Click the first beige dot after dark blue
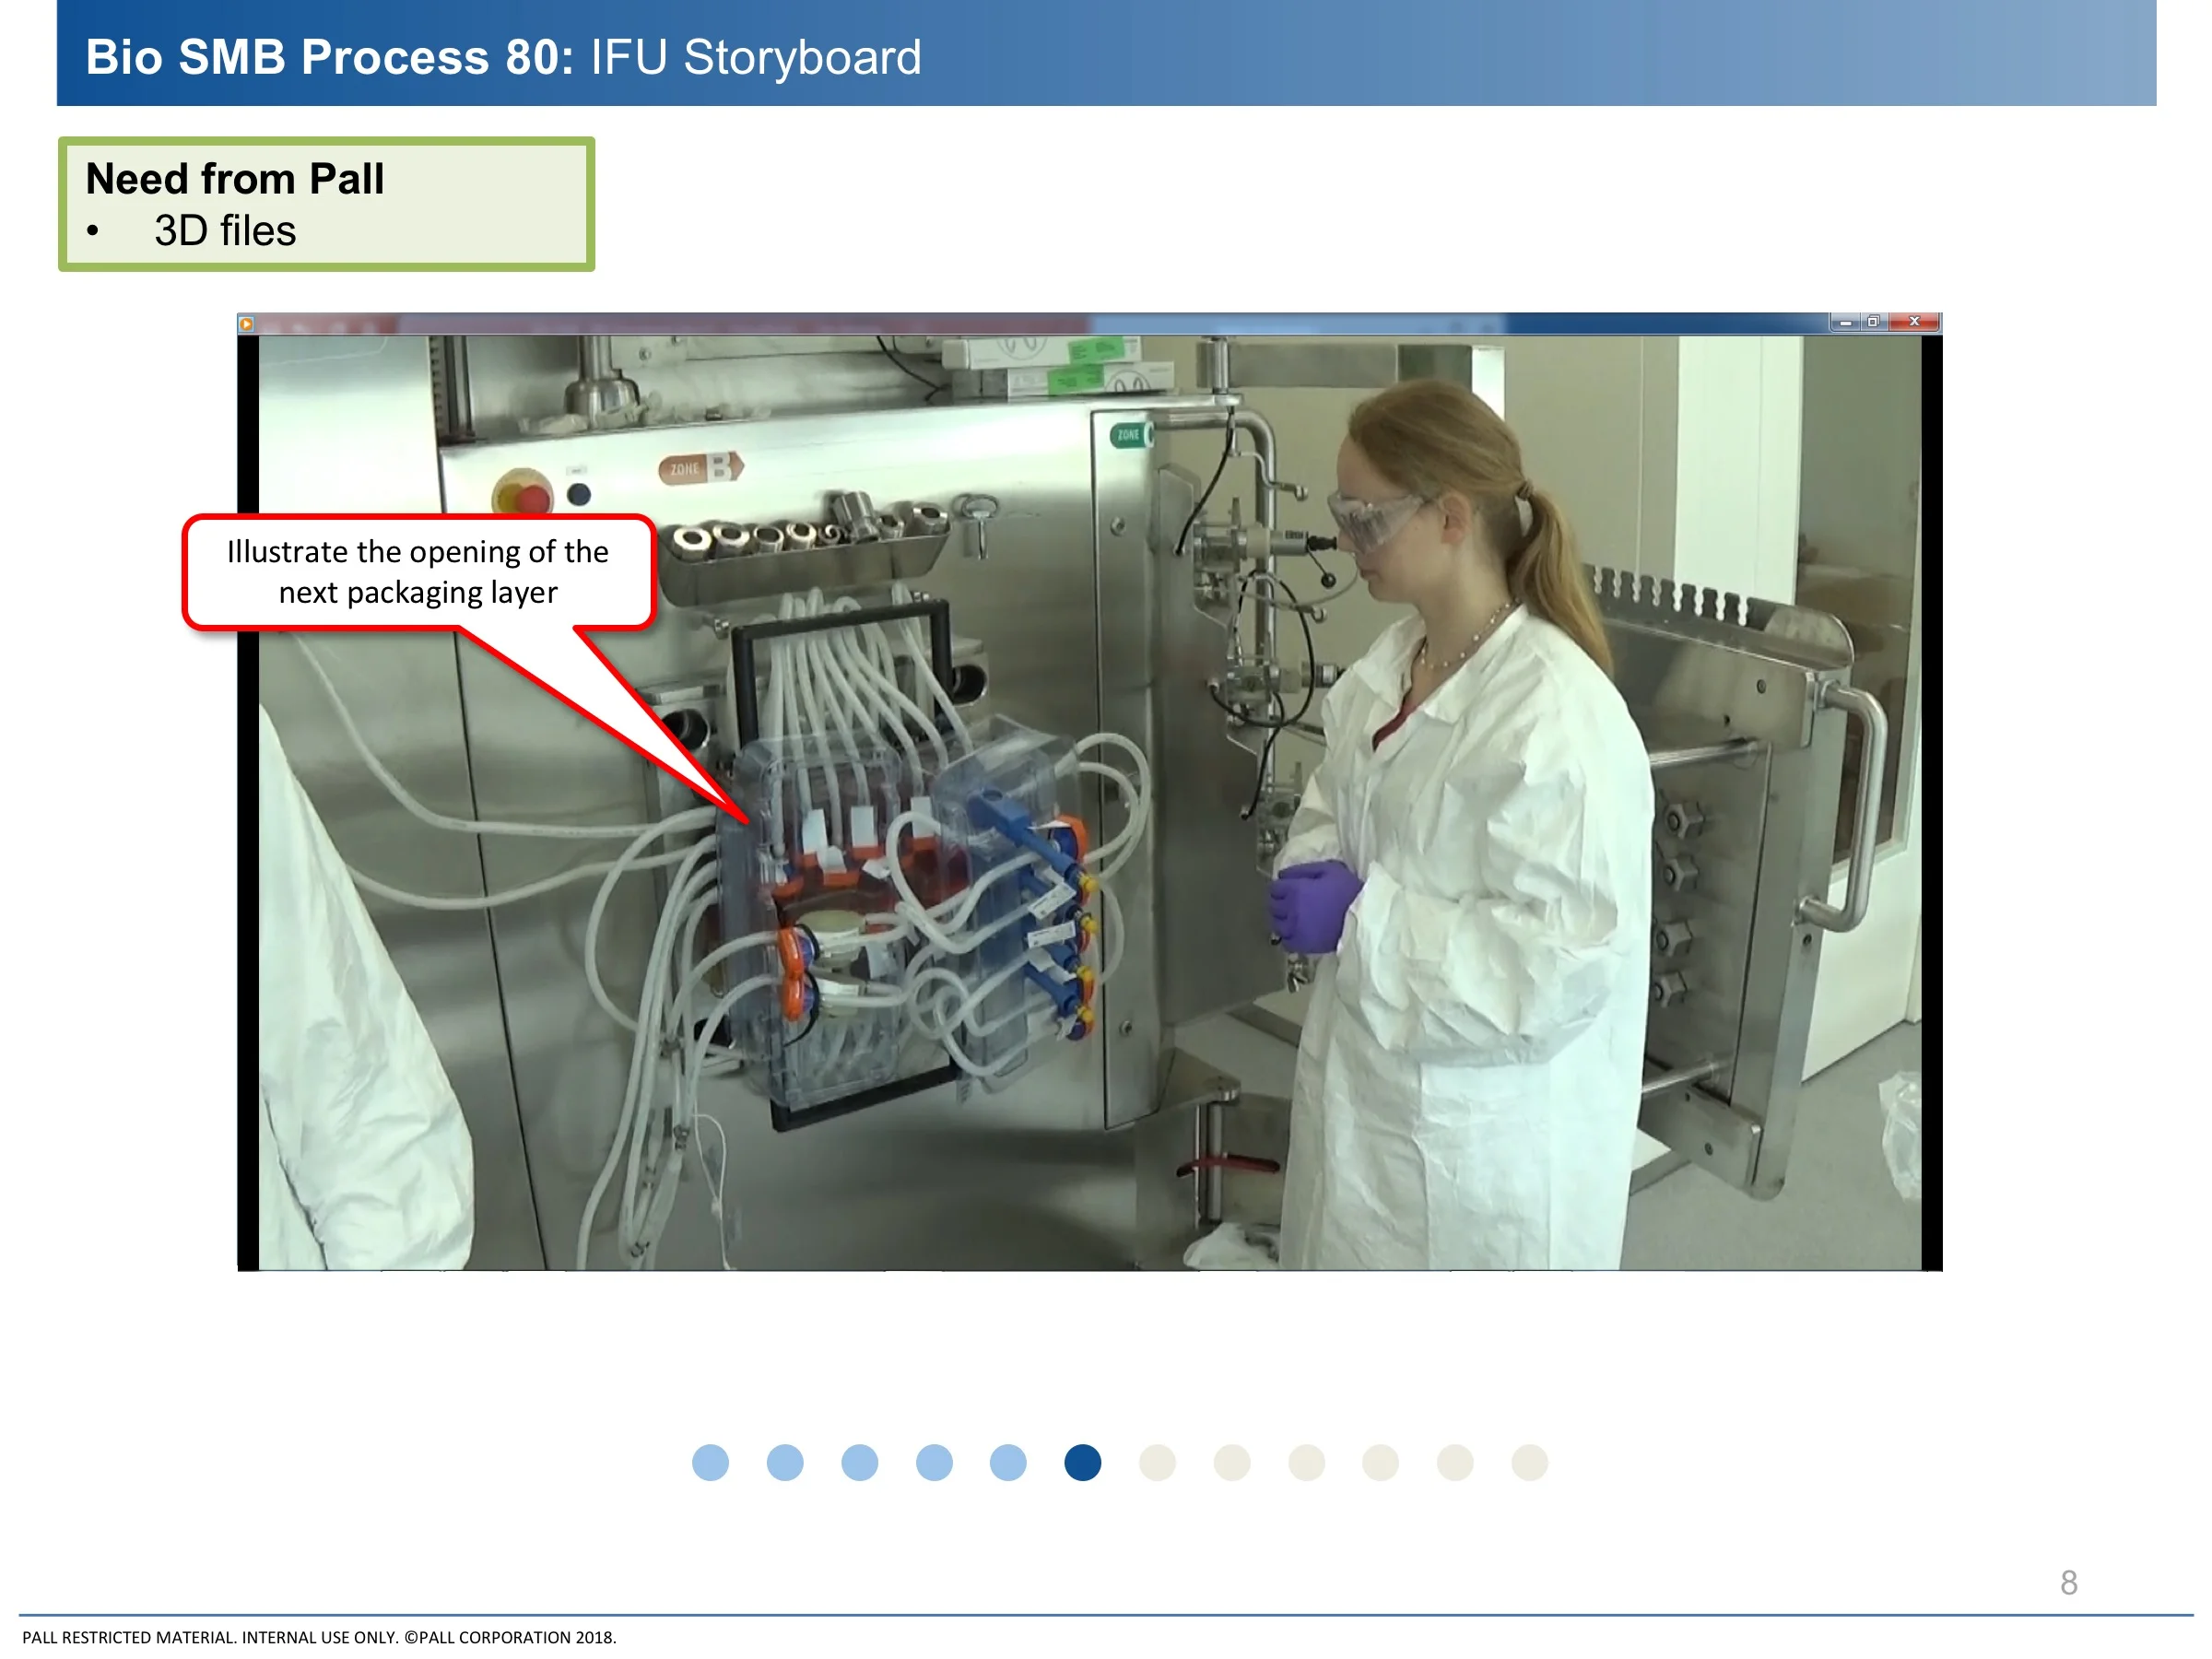The image size is (2212, 1659). pyautogui.click(x=1157, y=1463)
